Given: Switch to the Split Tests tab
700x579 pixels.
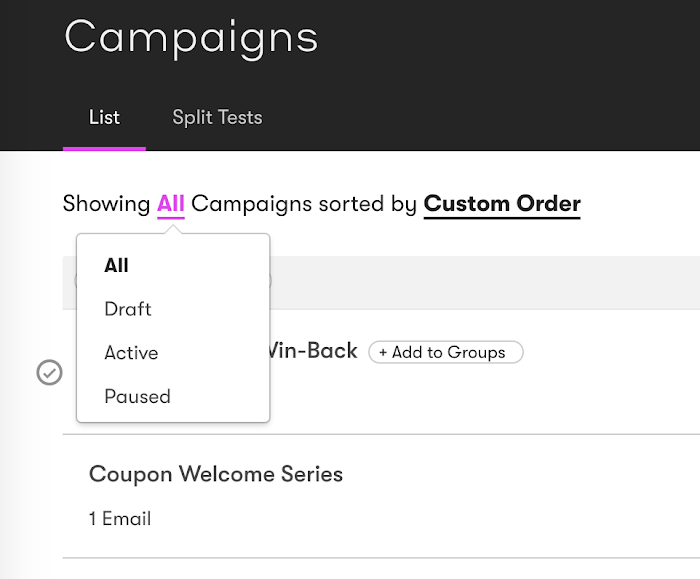Looking at the screenshot, I should pos(217,117).
